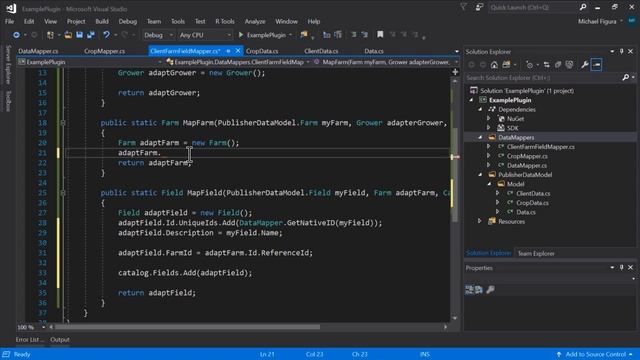Switch to the Team Explorer tab
Image resolution: width=640 pixels, height=360 pixels.
point(536,253)
